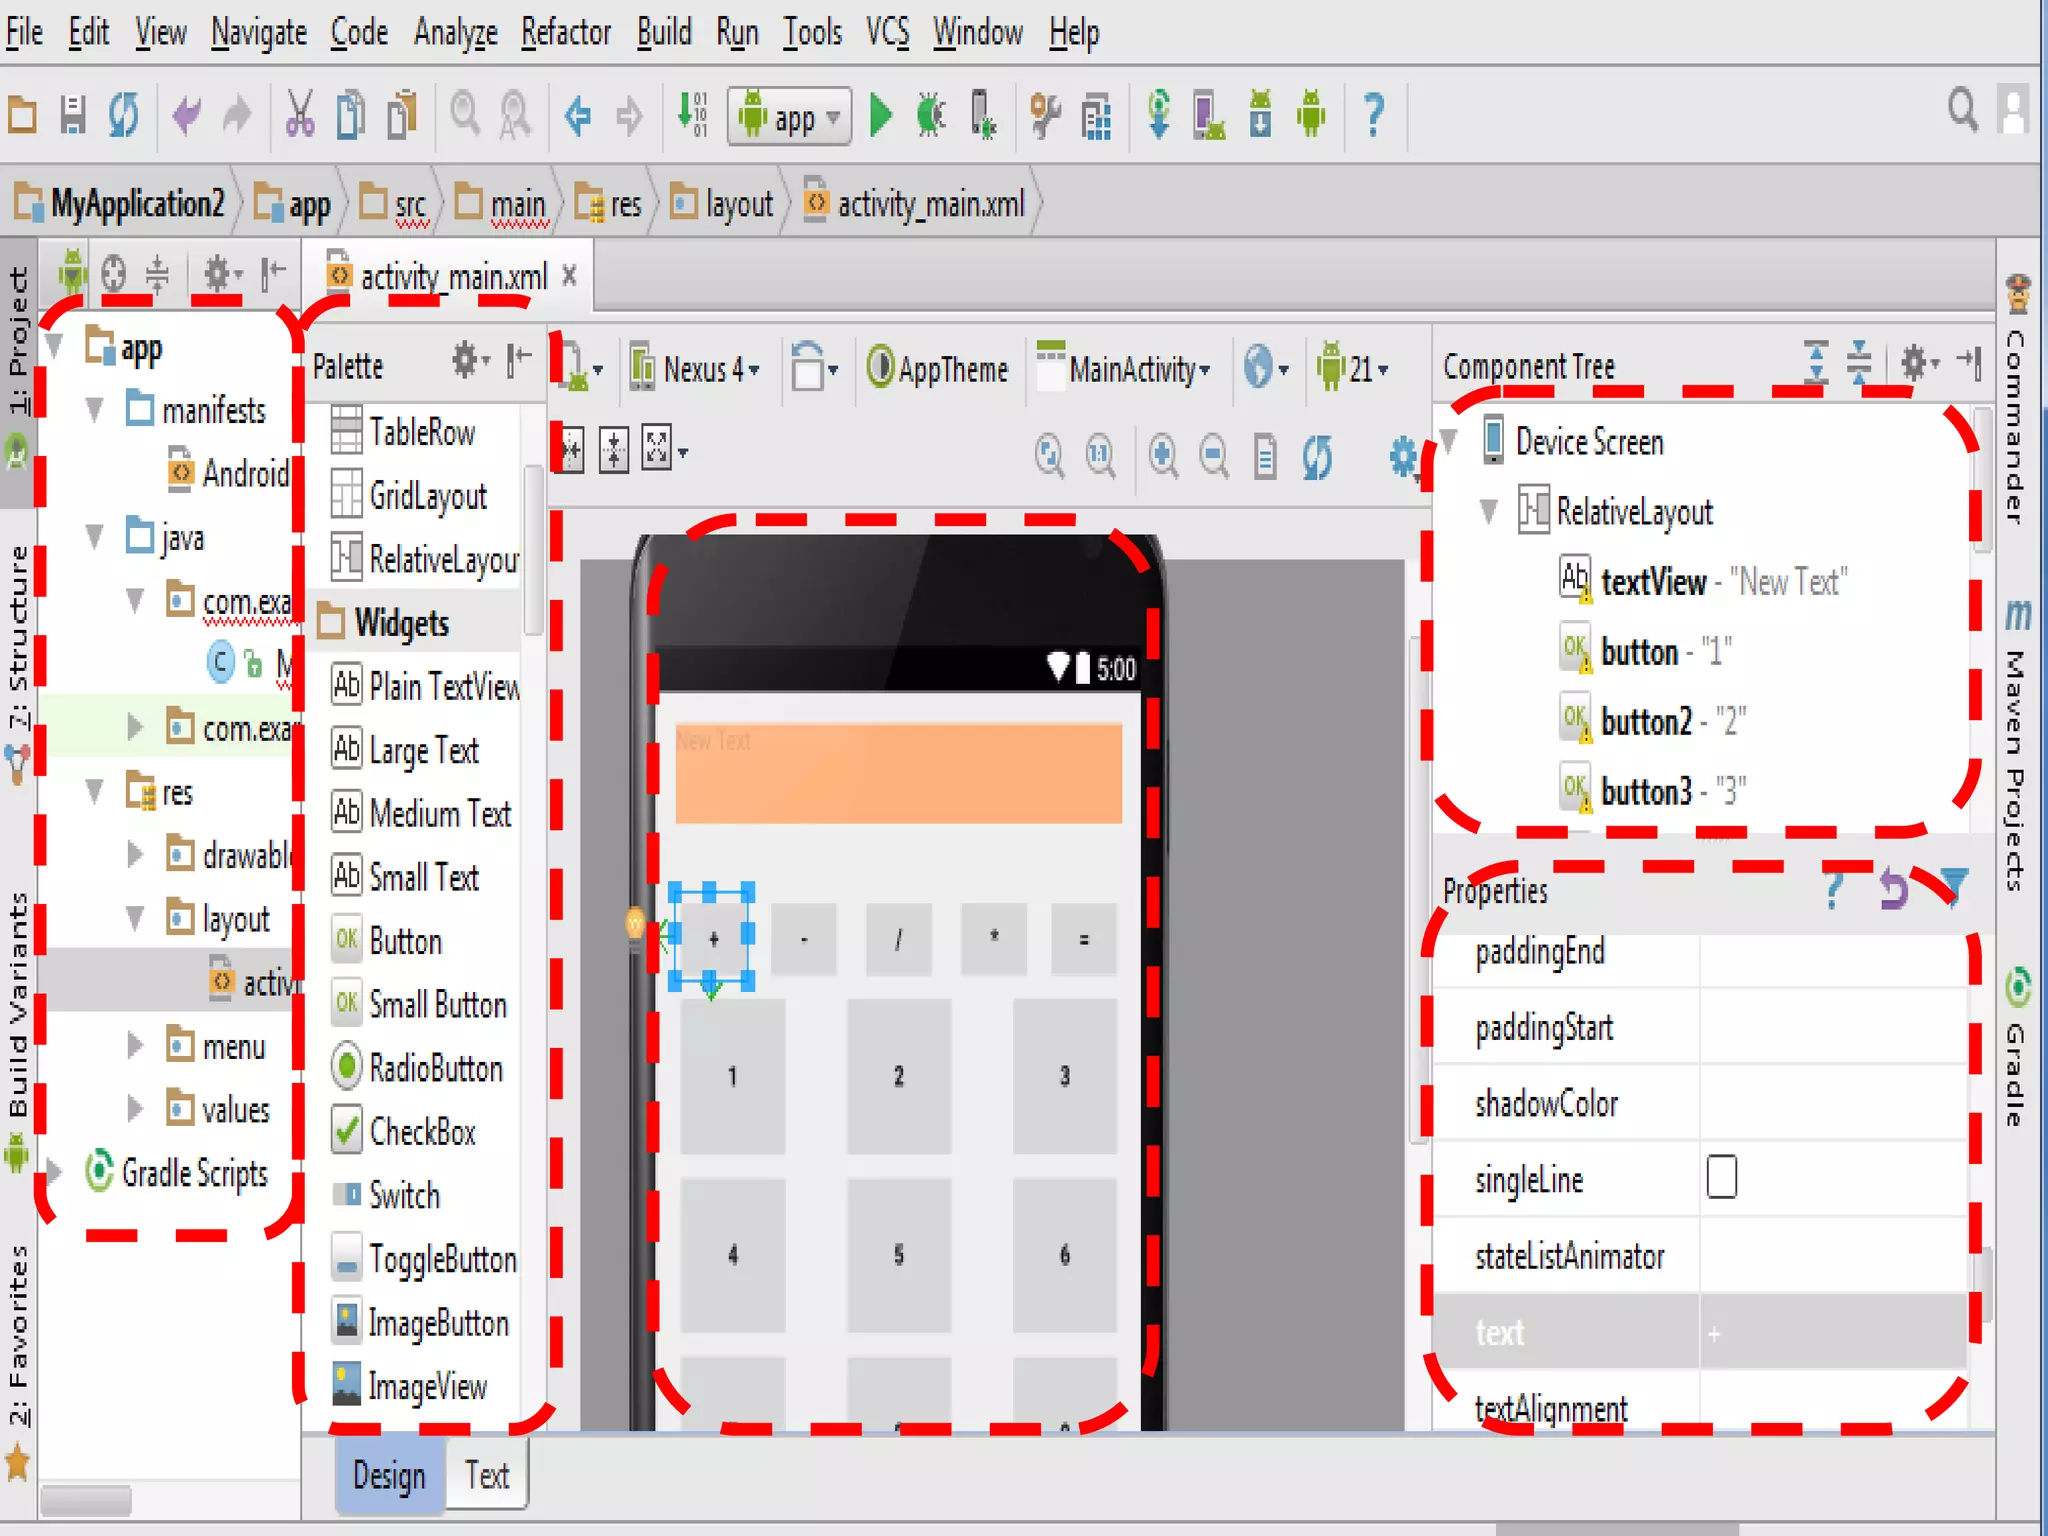Click the orange New Text view in preview
The height and width of the screenshot is (1536, 2048).
click(898, 773)
